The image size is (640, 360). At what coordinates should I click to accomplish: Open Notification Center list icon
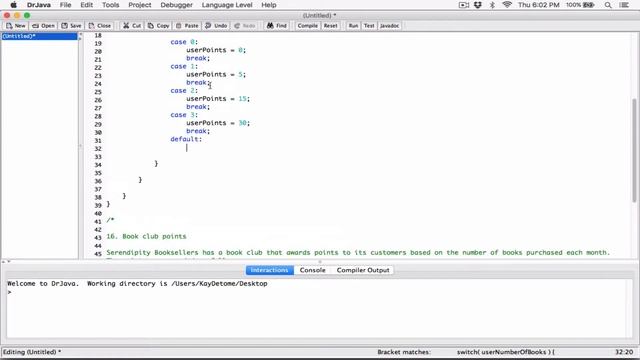624,5
